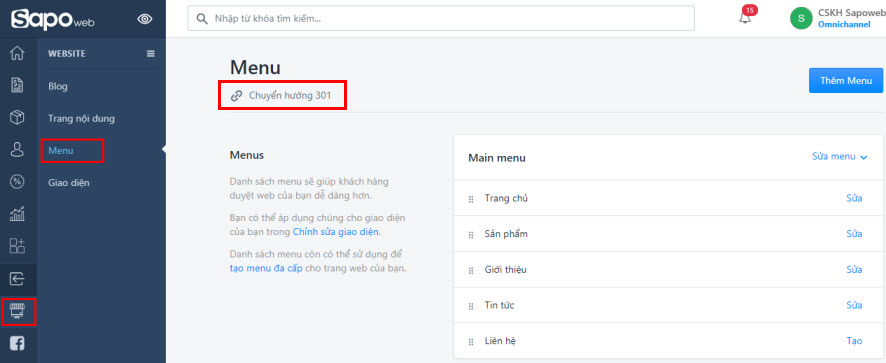Open the Customers person icon
Image resolution: width=886 pixels, height=363 pixels.
click(x=18, y=150)
